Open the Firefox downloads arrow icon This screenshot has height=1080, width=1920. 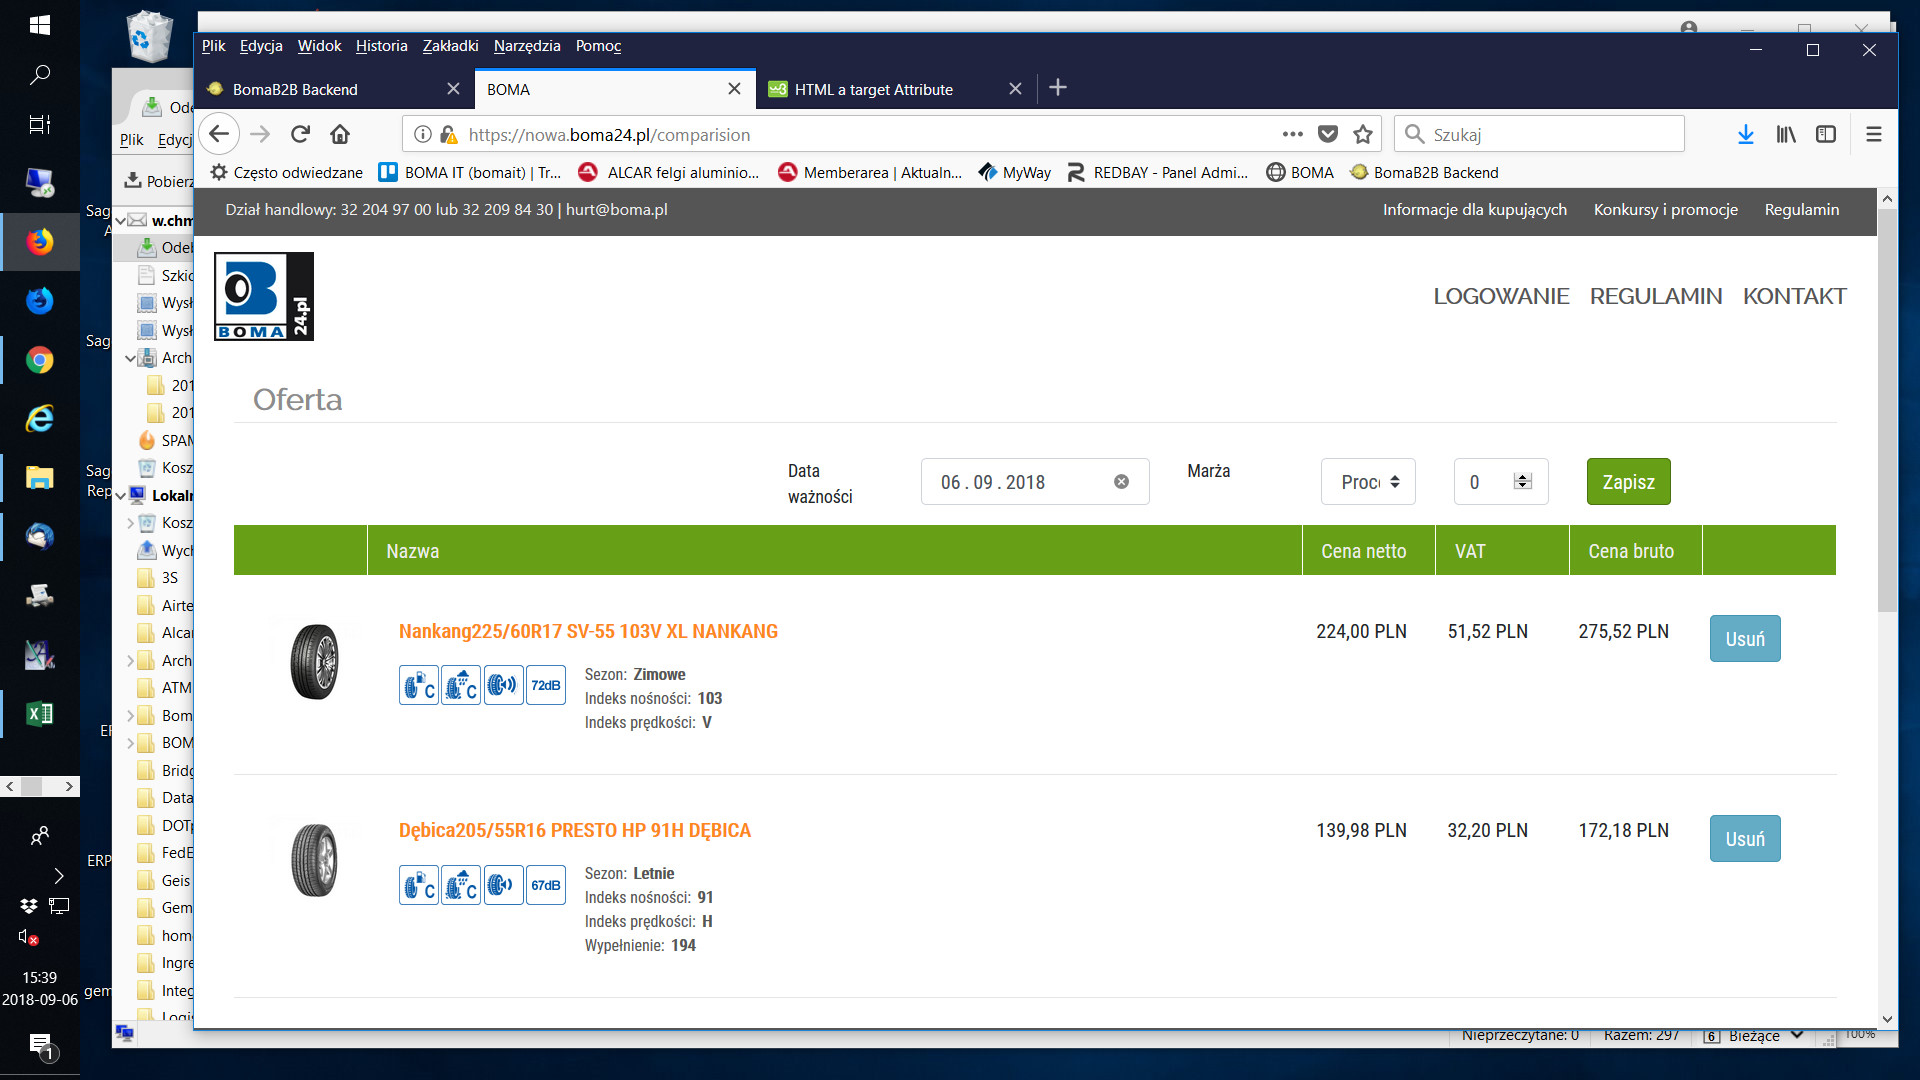(x=1745, y=134)
